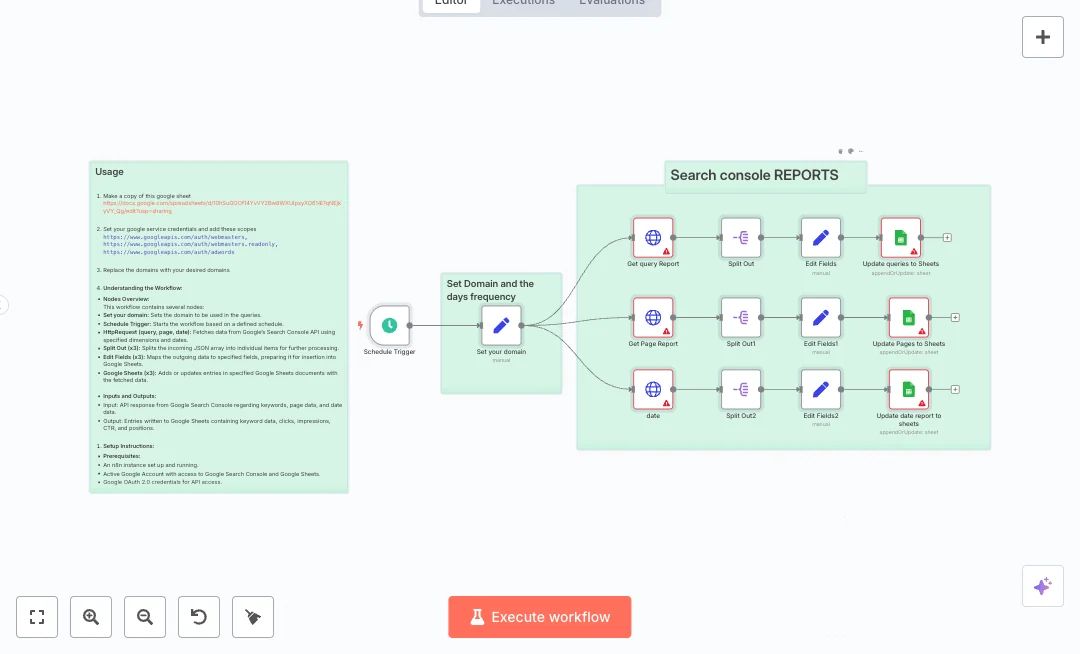Screen dimensions: 1080x654
Task: Select Update Pages to Sheets node
Action: (908, 317)
